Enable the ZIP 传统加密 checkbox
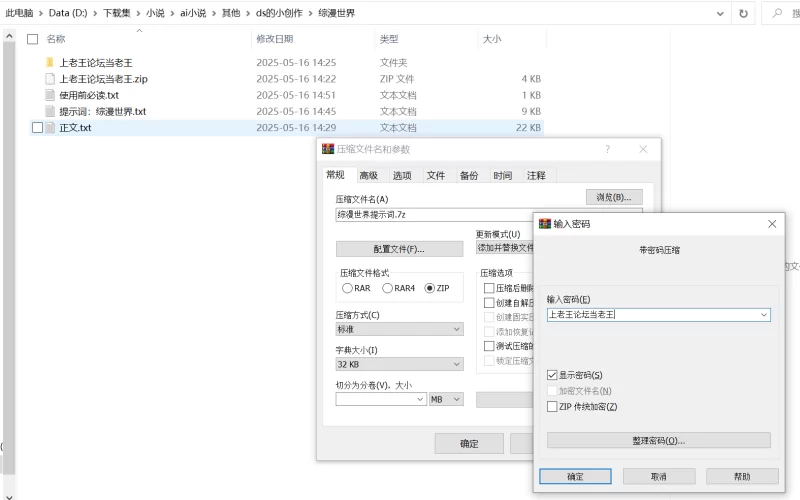800x500 pixels. tap(552, 407)
